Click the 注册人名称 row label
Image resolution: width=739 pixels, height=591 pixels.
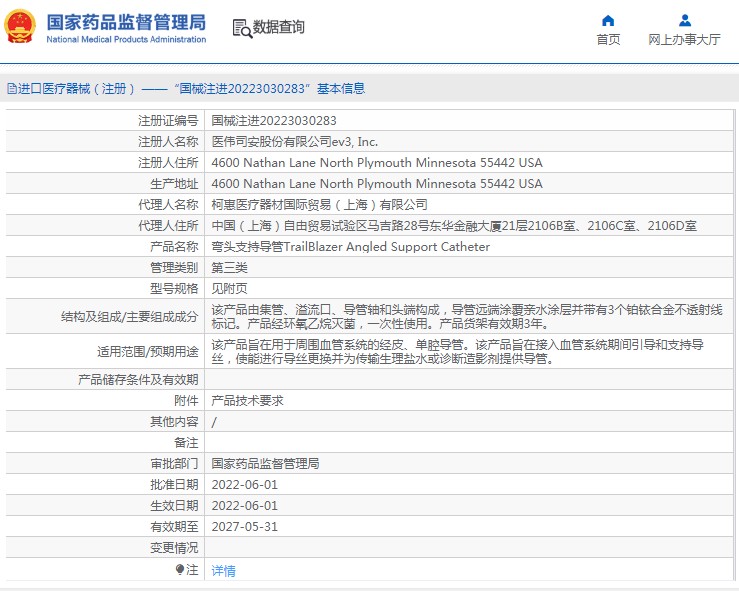(168, 142)
